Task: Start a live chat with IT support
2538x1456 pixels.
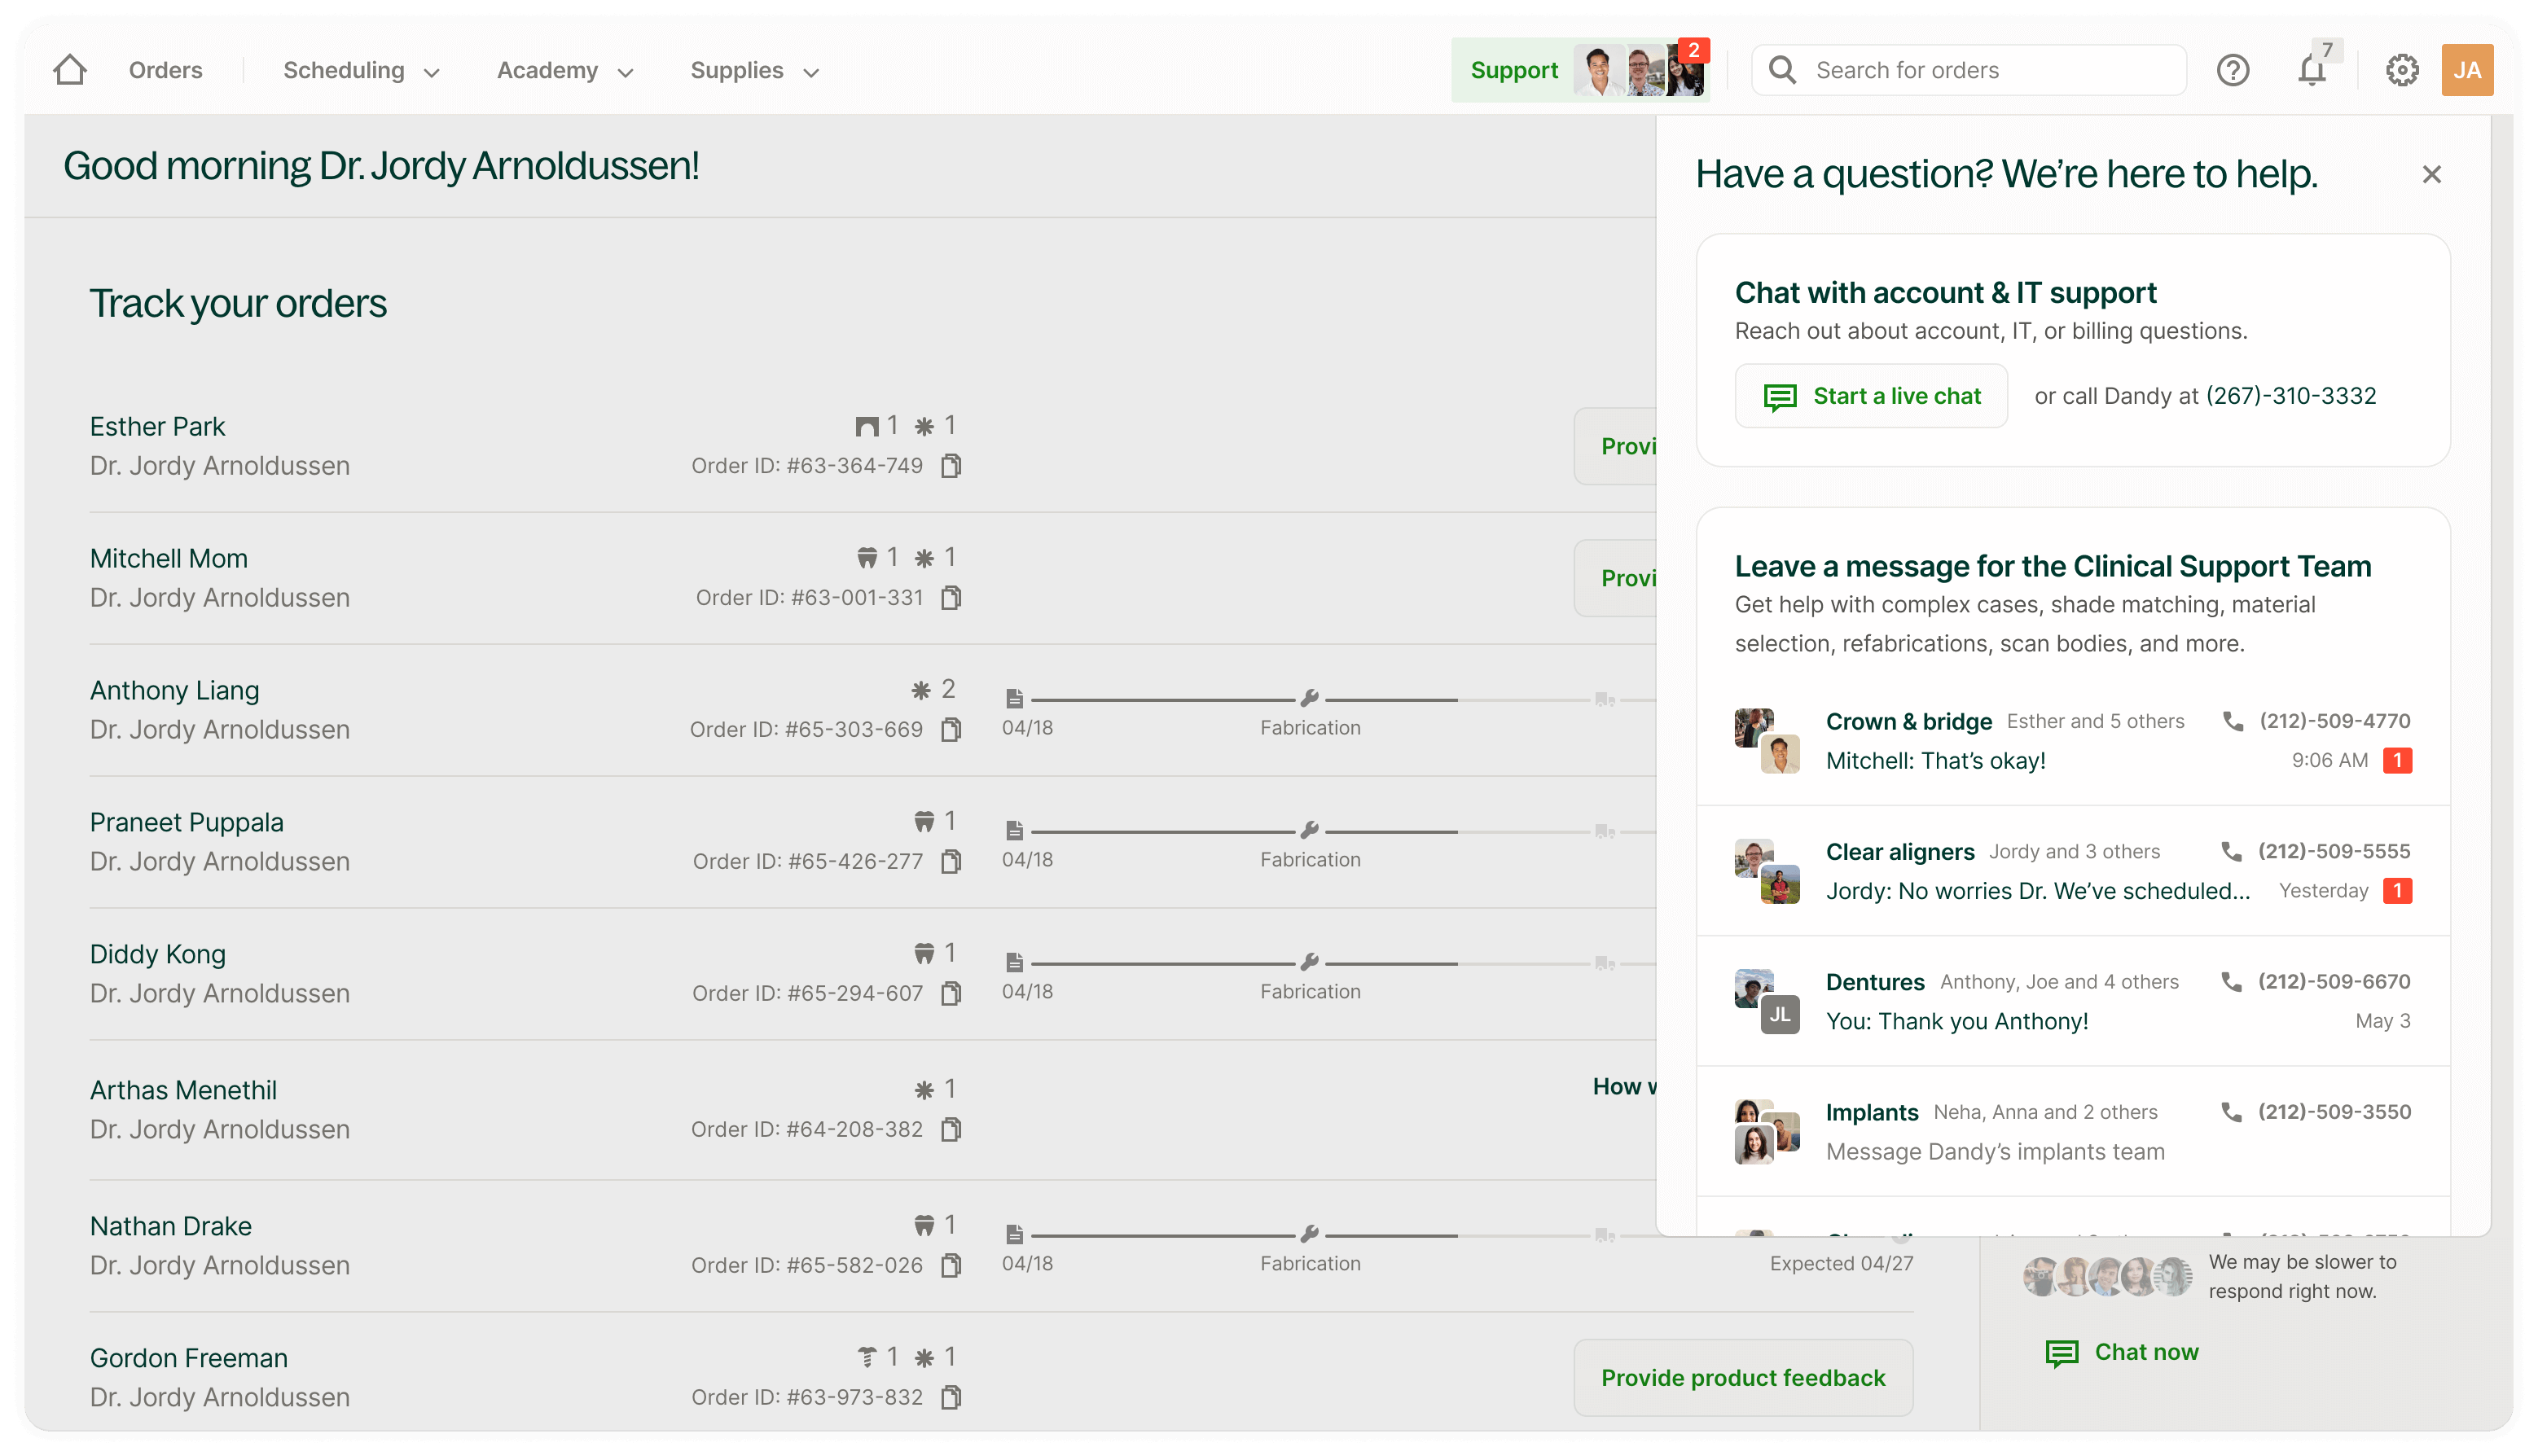Action: [x=1870, y=395]
